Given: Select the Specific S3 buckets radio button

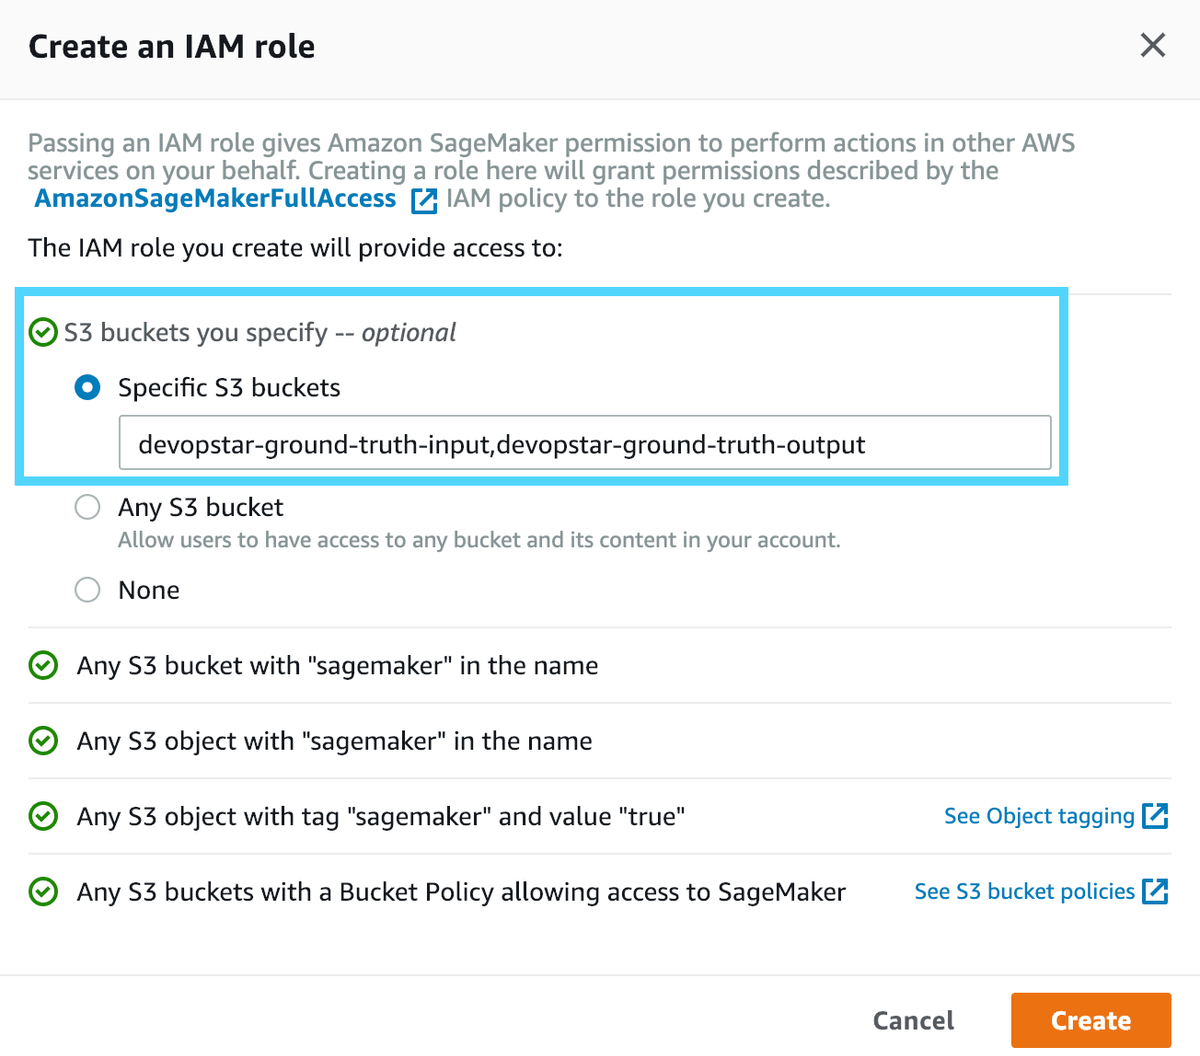Looking at the screenshot, I should pos(87,387).
